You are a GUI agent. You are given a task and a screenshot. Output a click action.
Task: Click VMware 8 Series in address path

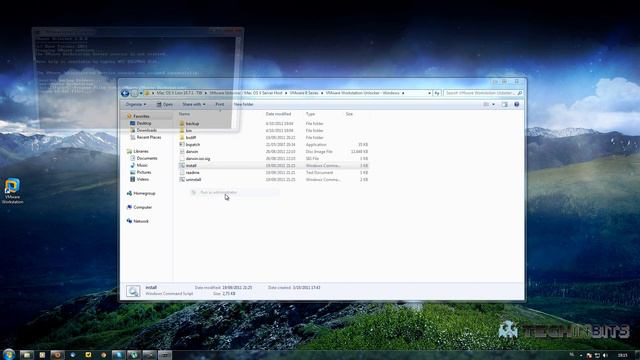click(304, 93)
